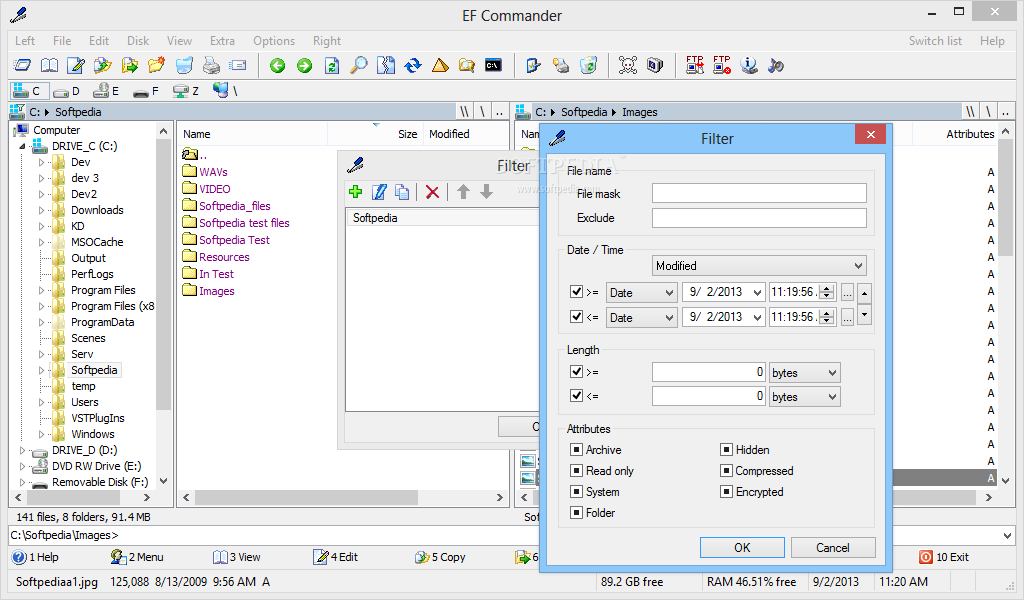Click the new folder icon with spark
The height and width of the screenshot is (600, 1024).
tap(156, 65)
